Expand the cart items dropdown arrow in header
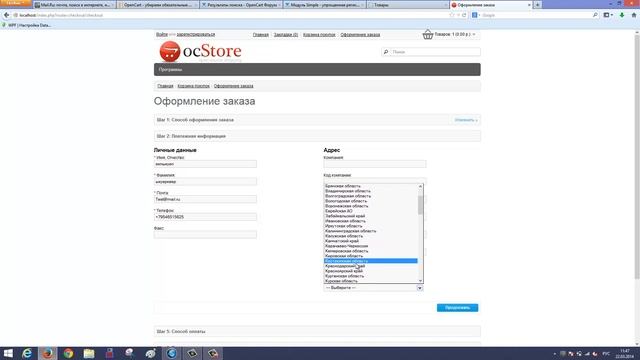Image resolution: width=640 pixels, height=360 pixels. pyautogui.click(x=474, y=34)
